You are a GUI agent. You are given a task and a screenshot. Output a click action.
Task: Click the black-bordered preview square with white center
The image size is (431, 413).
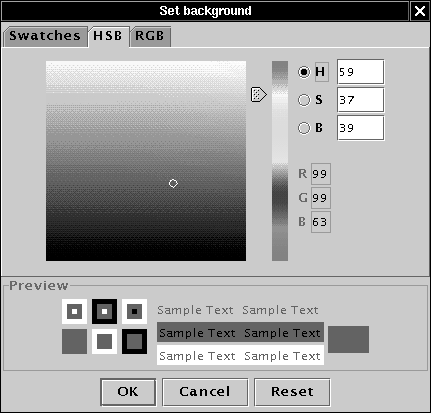[104, 311]
